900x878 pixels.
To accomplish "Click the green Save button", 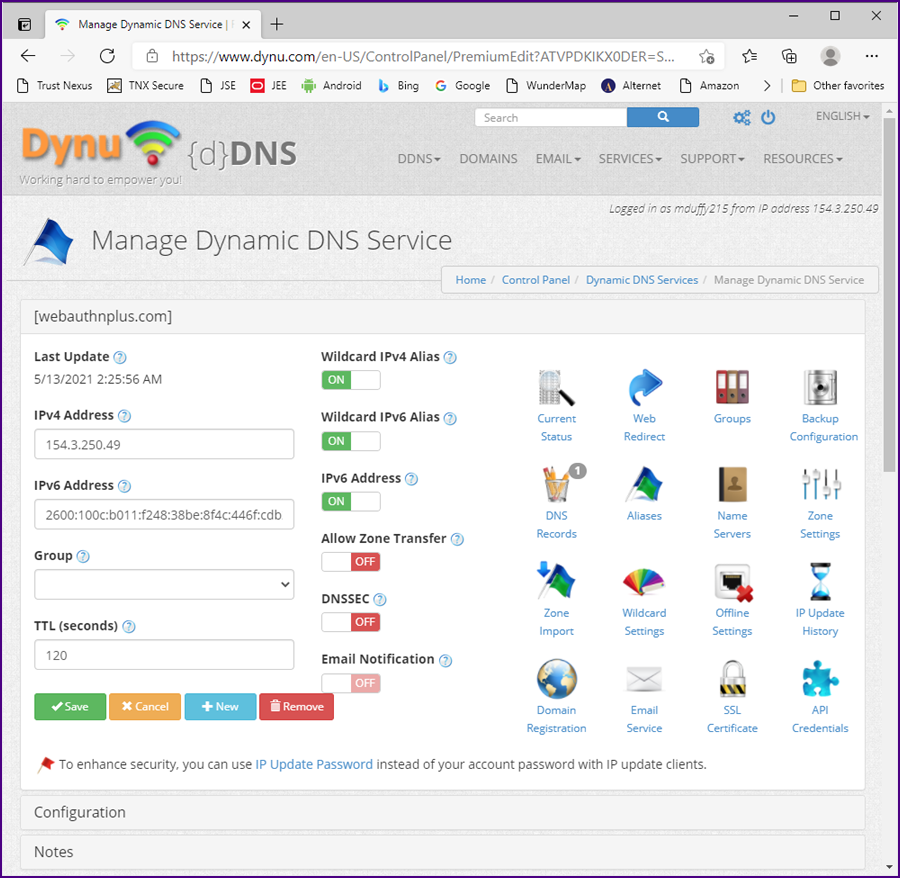I will coord(69,706).
